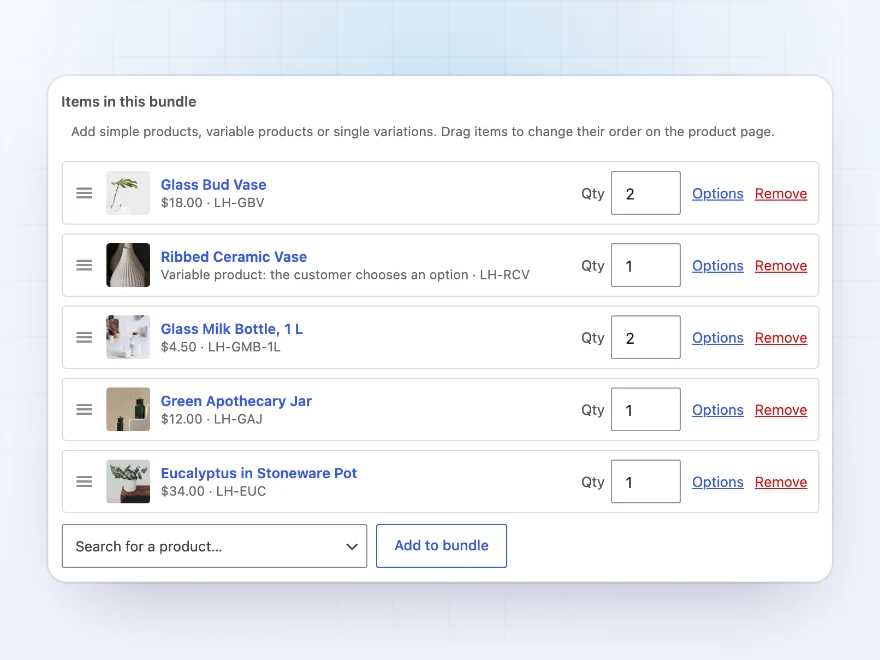Remove Eucalyptus in Stoneware Pot from bundle

(x=781, y=482)
